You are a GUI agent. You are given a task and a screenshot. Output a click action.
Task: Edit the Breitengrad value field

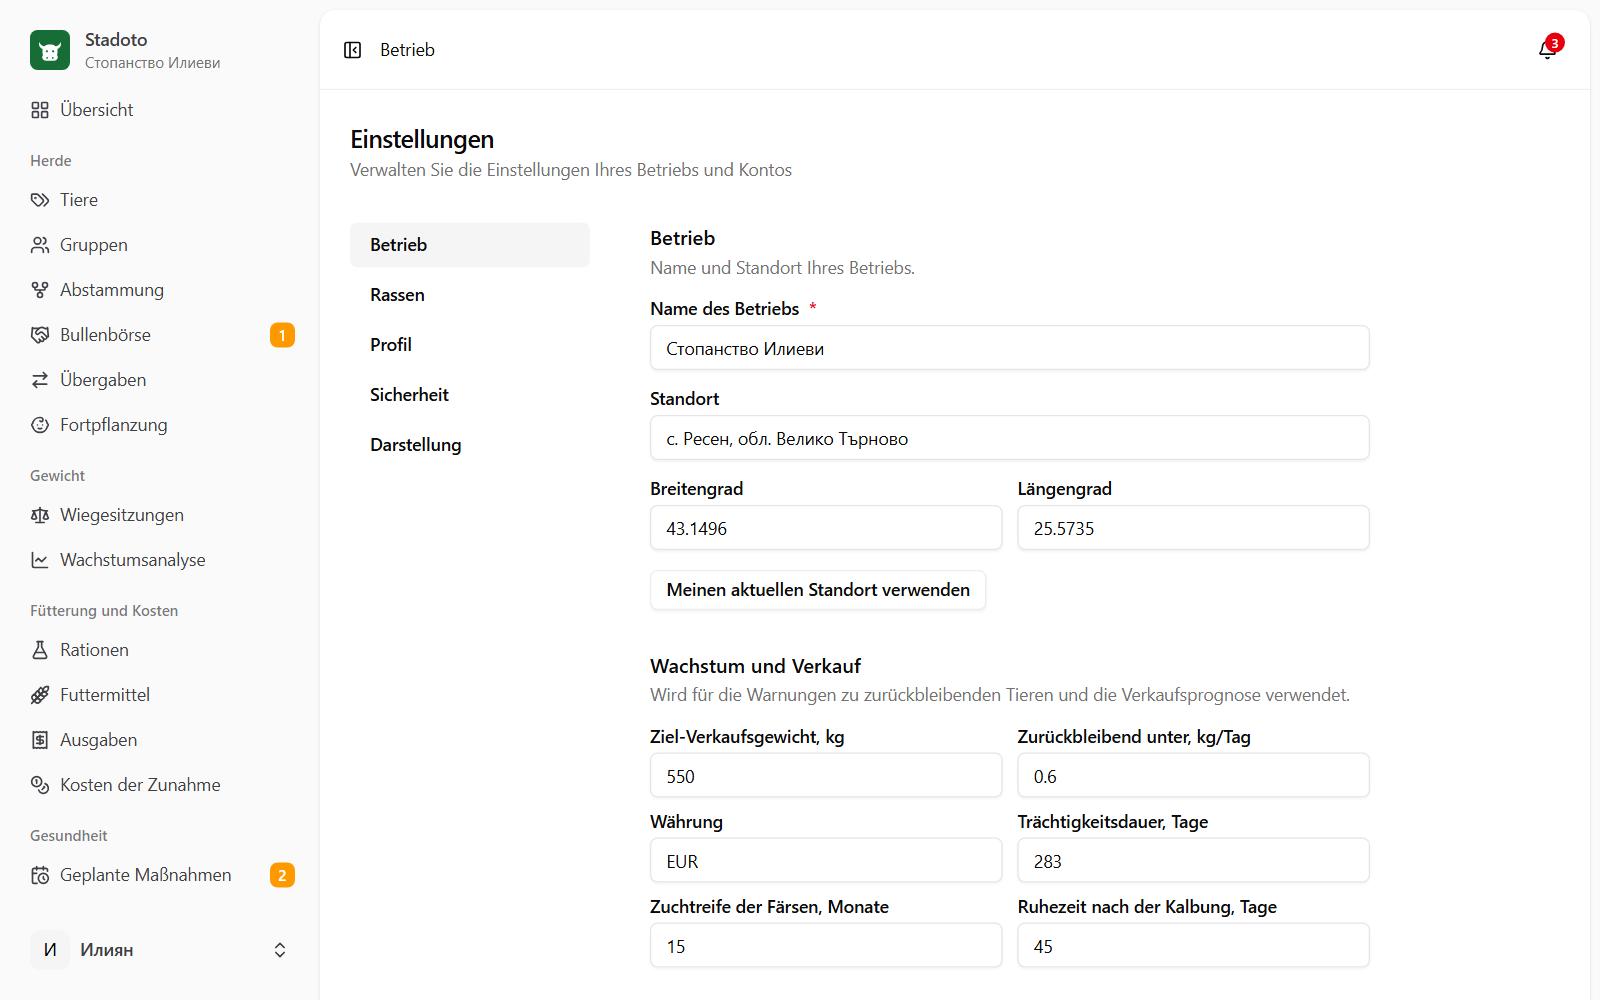826,528
